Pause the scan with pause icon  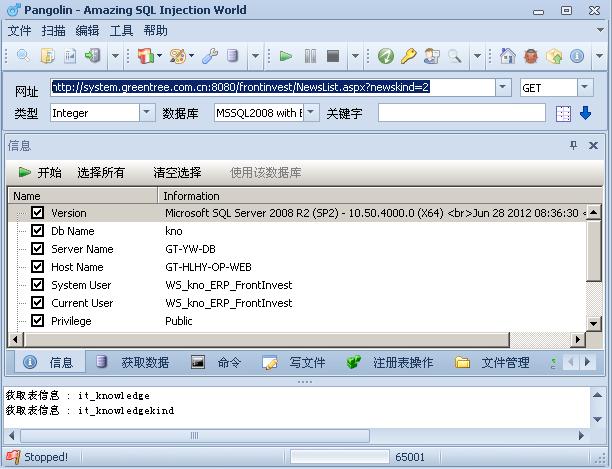pos(310,56)
